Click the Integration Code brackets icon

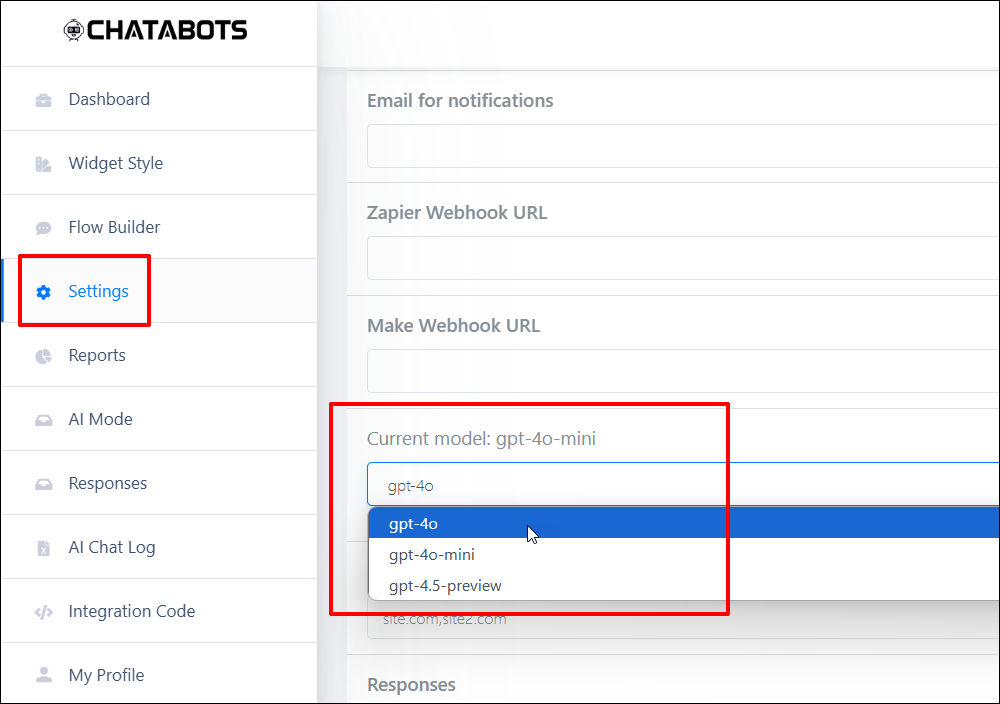[x=43, y=613]
